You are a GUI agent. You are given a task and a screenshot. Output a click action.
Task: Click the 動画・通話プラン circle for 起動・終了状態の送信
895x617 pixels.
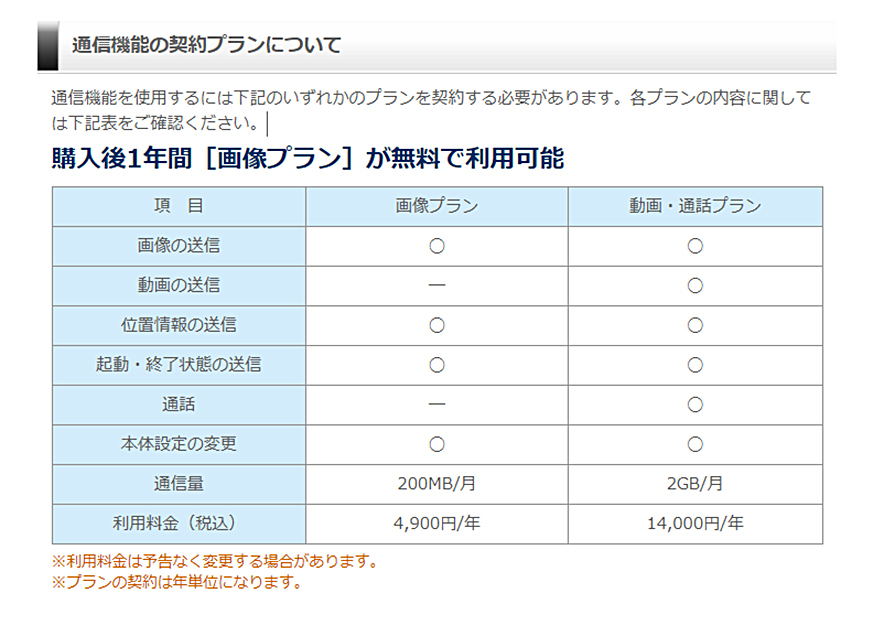pyautogui.click(x=695, y=365)
